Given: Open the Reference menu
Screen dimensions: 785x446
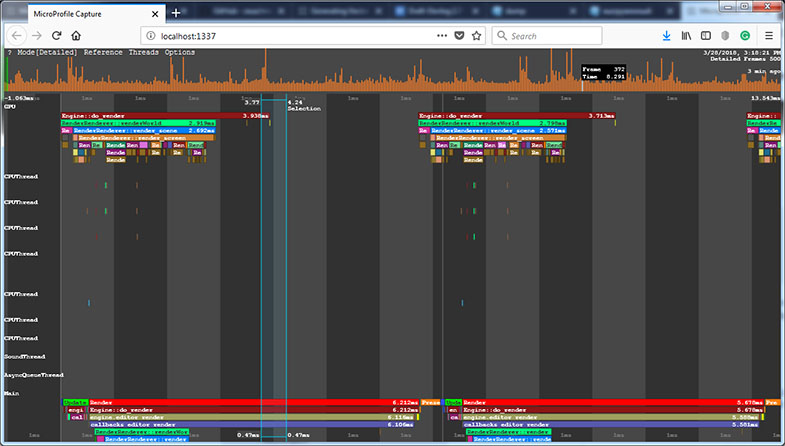Looking at the screenshot, I should [x=104, y=52].
